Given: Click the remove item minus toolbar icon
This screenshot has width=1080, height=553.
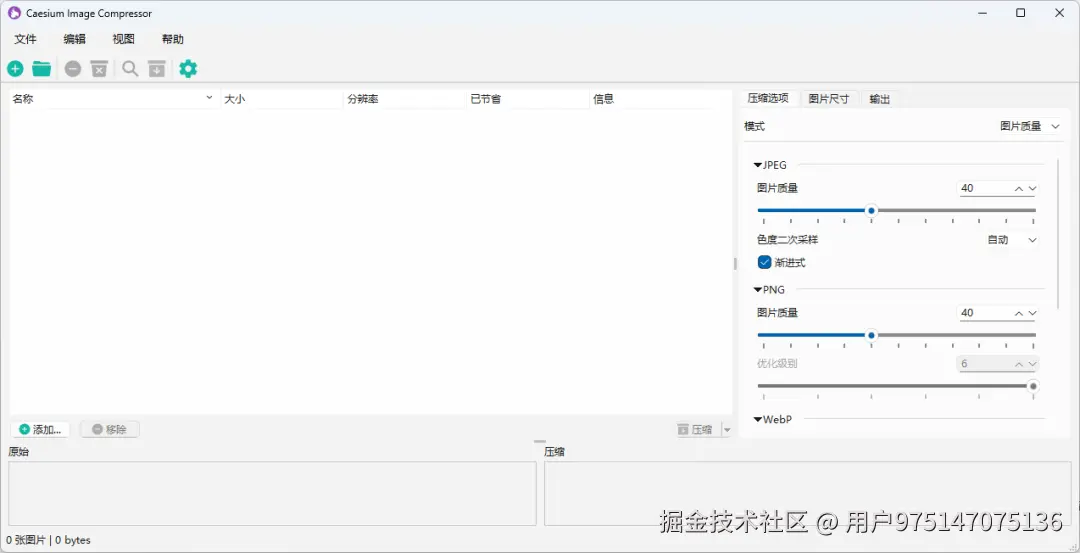Looking at the screenshot, I should [x=73, y=69].
